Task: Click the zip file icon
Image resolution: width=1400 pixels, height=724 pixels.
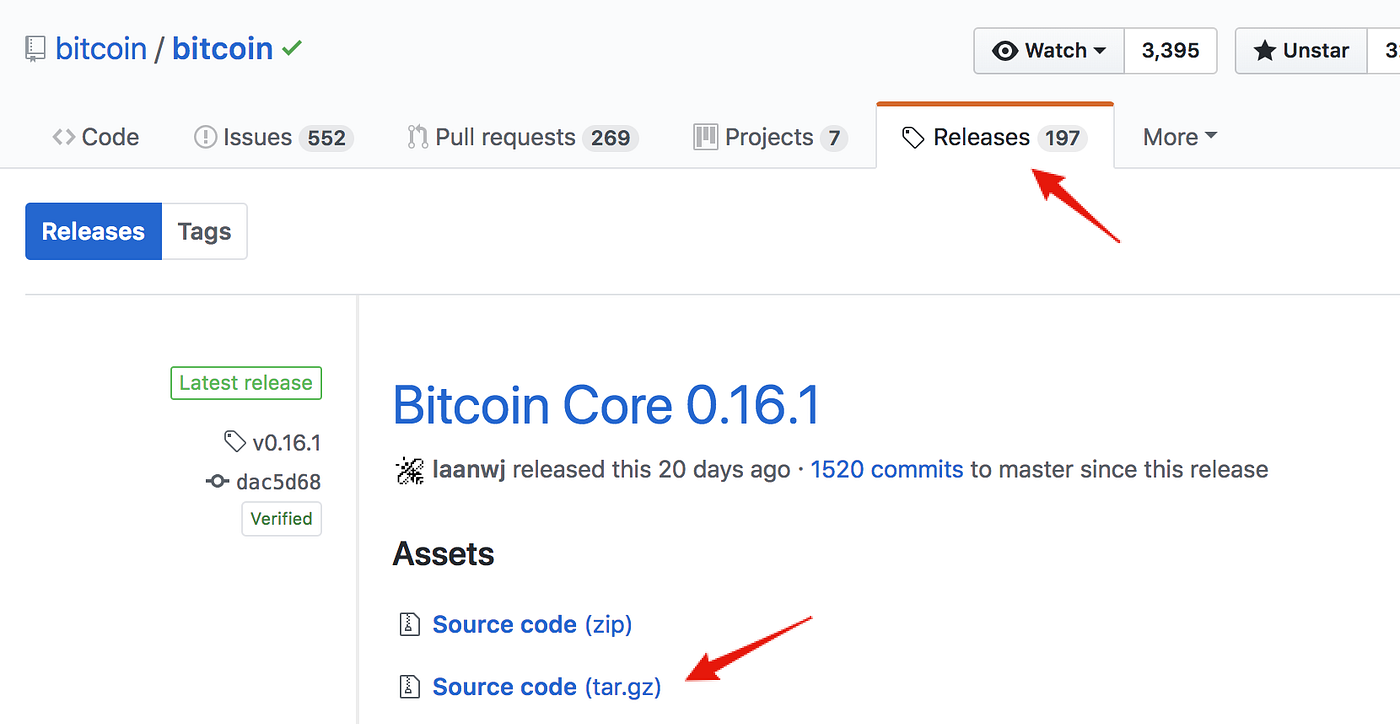Action: (409, 625)
